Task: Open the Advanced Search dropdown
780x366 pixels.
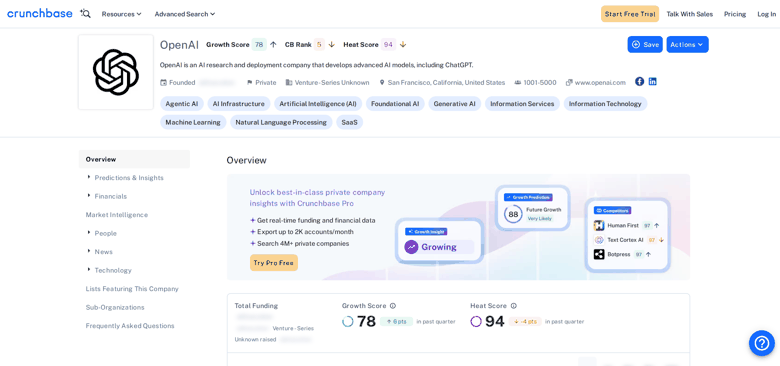Action: point(185,14)
